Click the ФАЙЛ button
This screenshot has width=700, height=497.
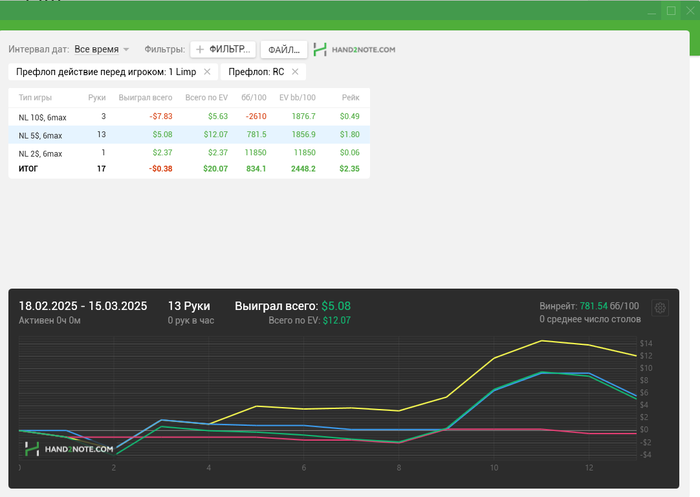tap(284, 49)
